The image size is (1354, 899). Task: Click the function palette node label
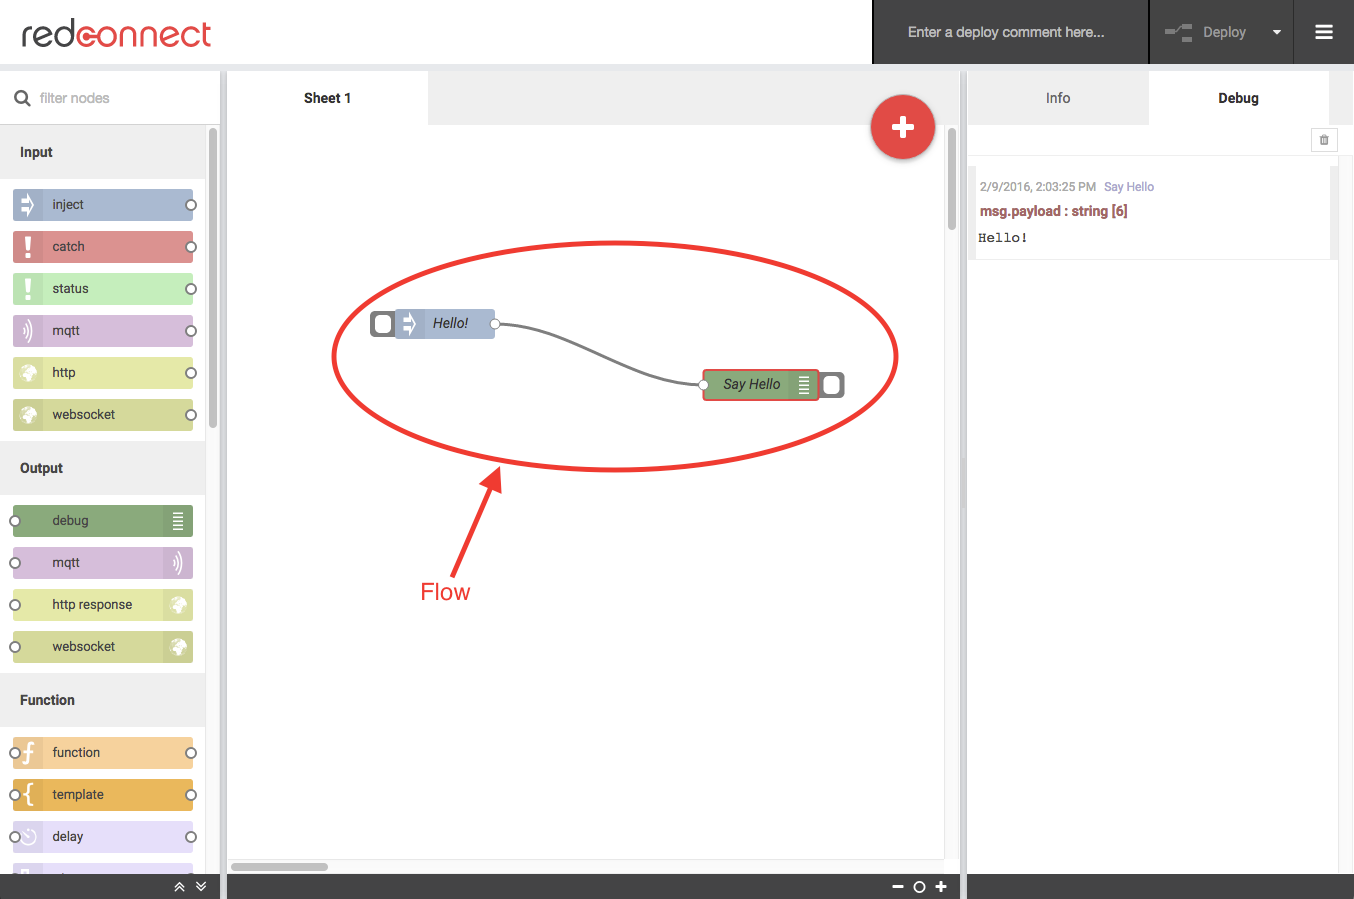point(76,753)
